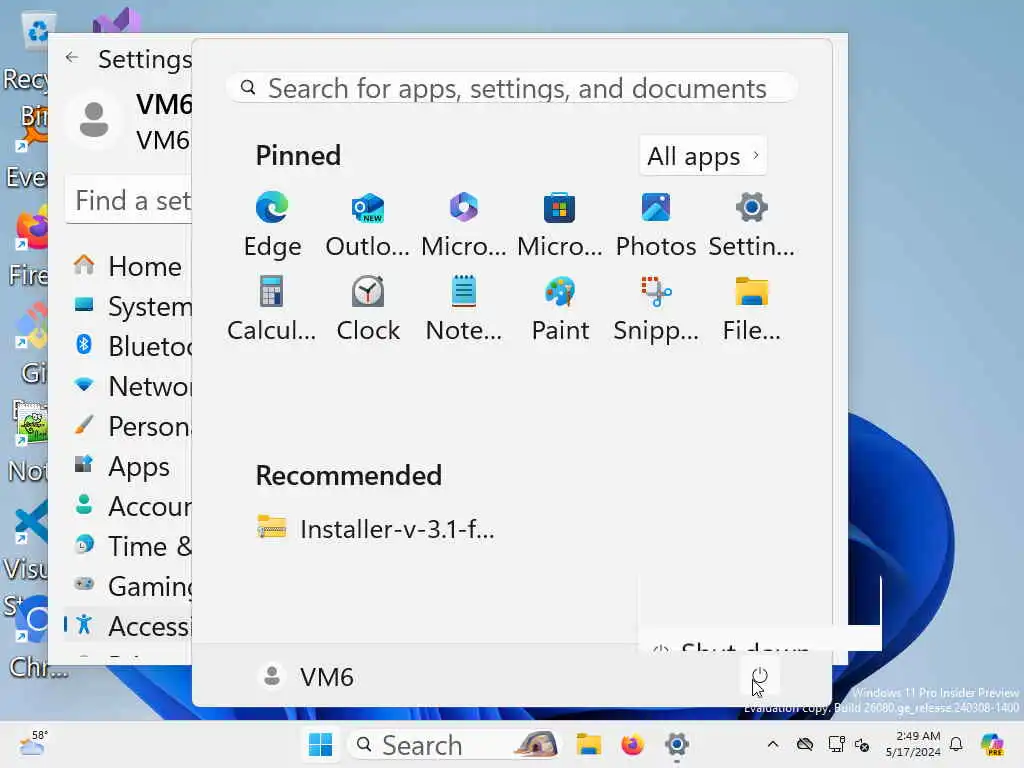
Task: Open Notepad++ desktop shortcut
Action: (26, 441)
